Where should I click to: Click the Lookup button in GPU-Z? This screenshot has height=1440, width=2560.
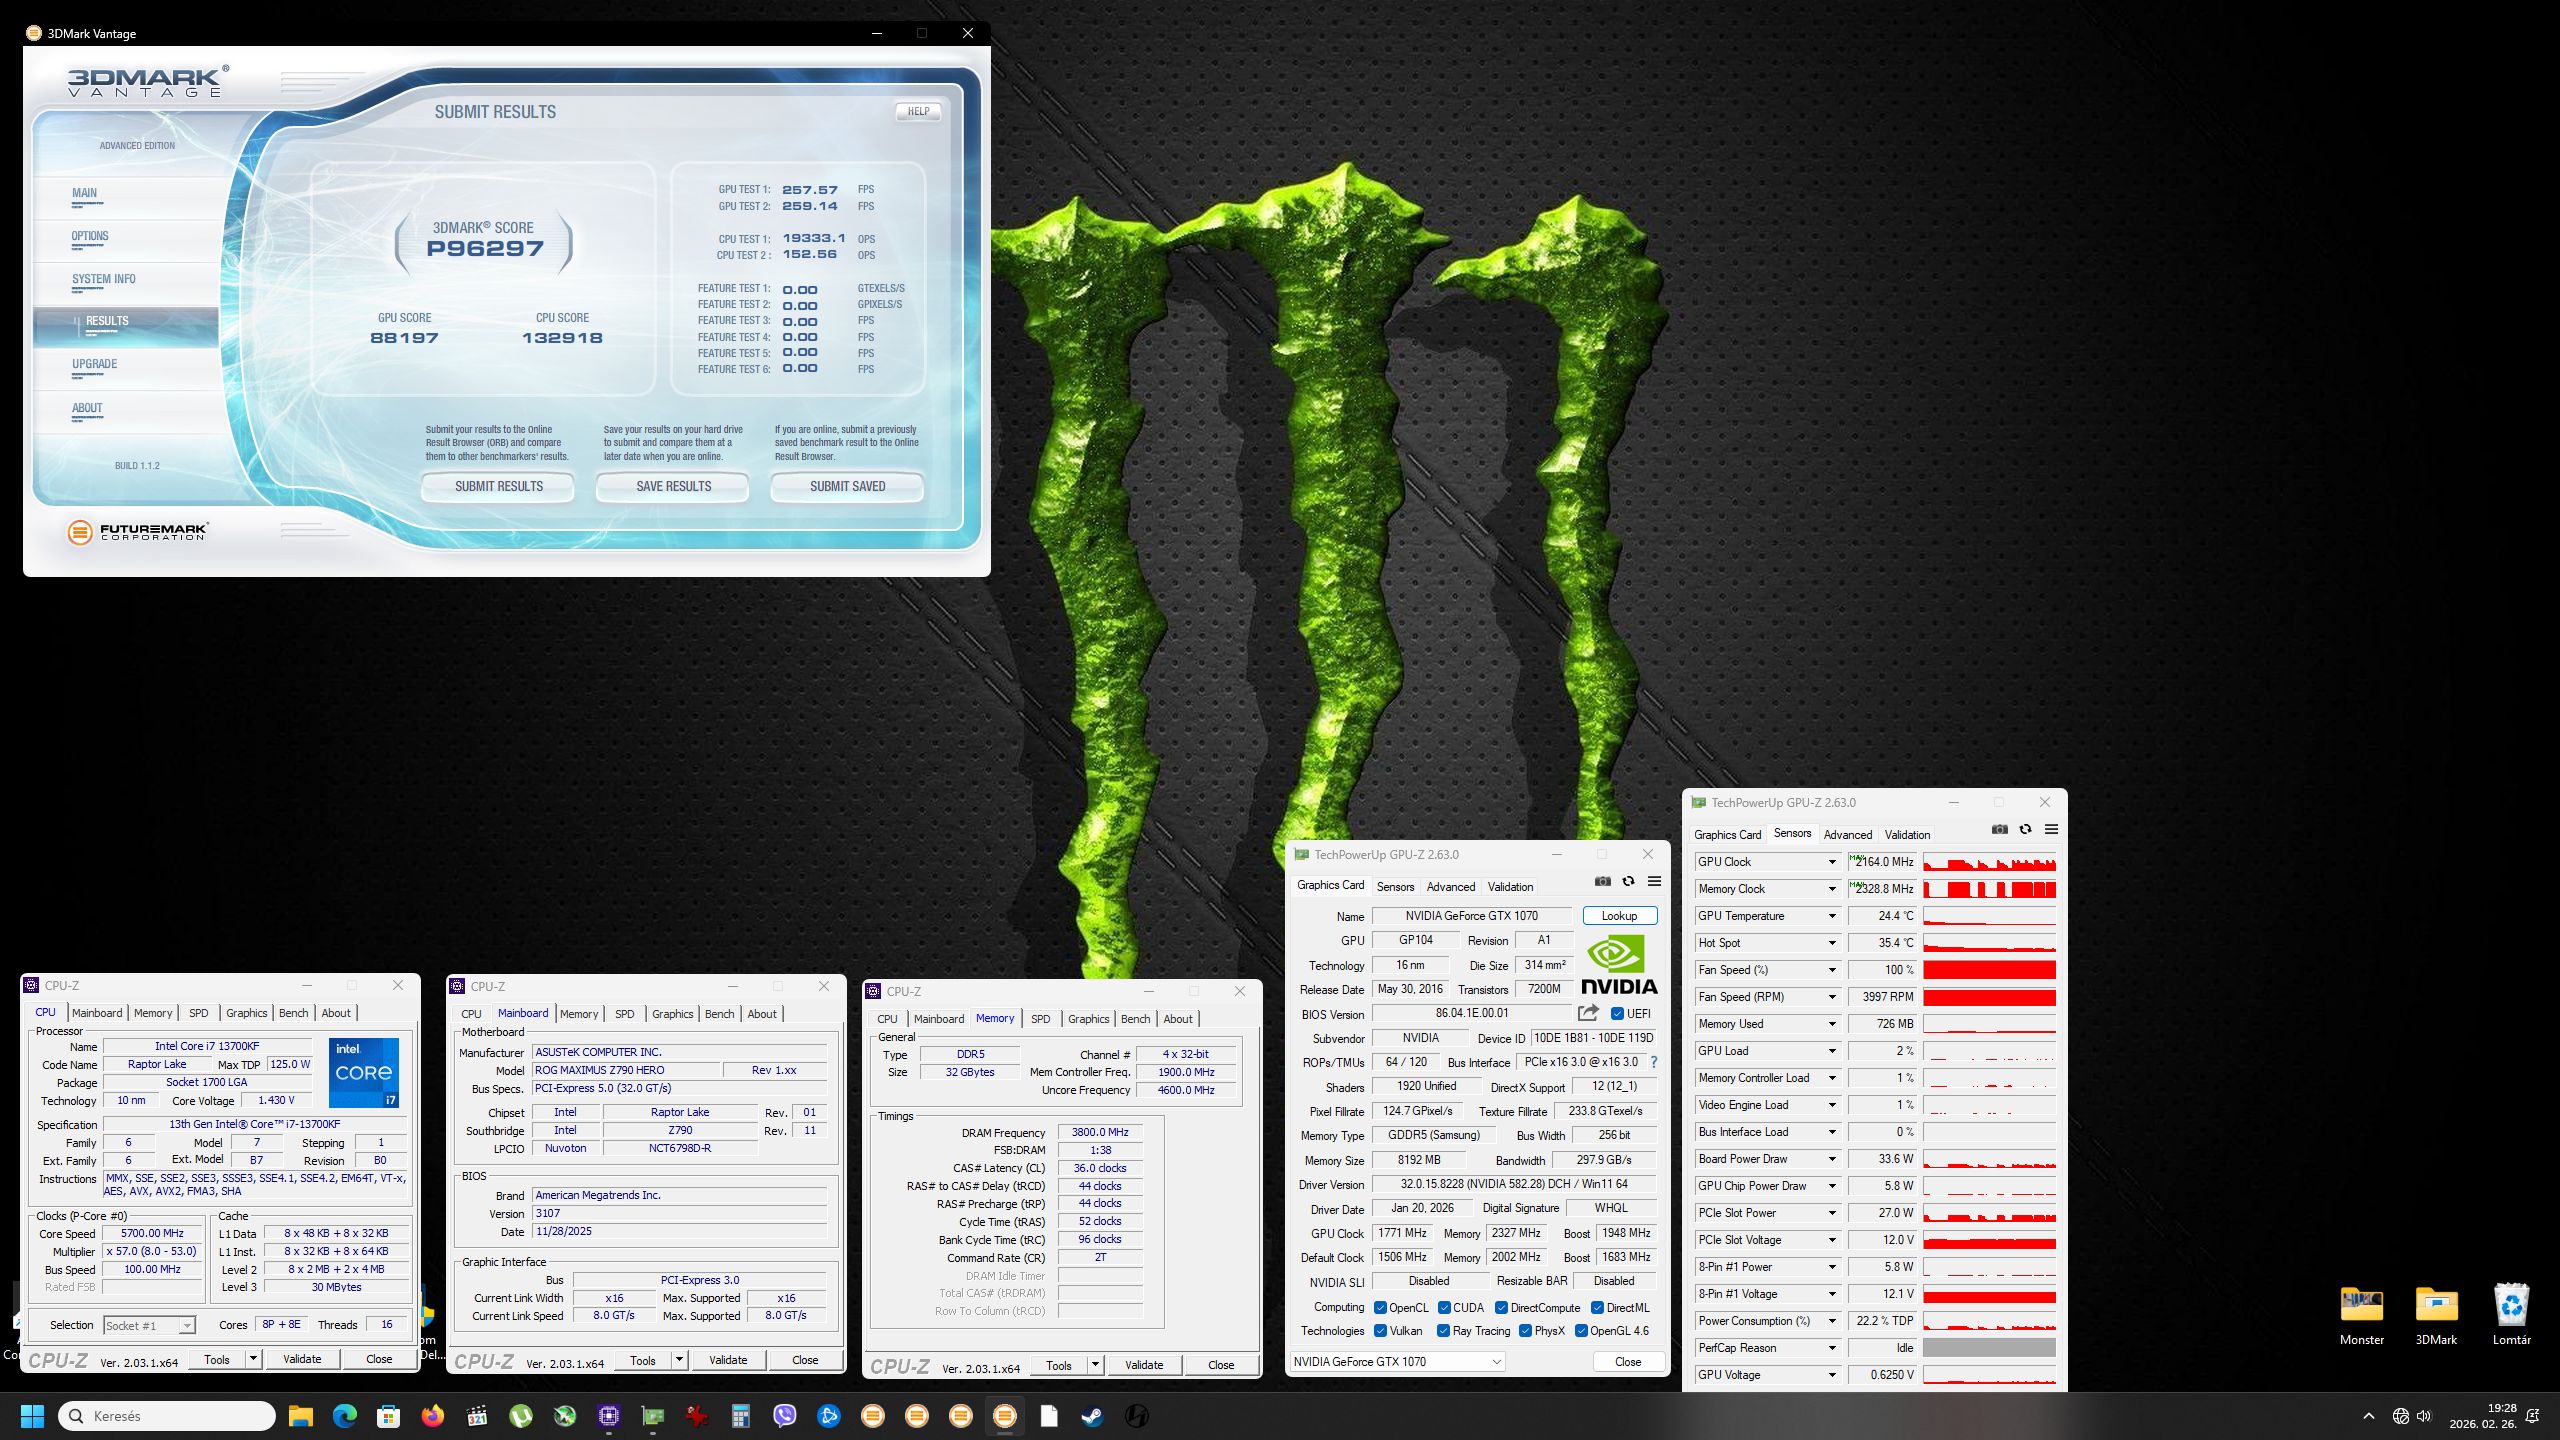(x=1619, y=916)
